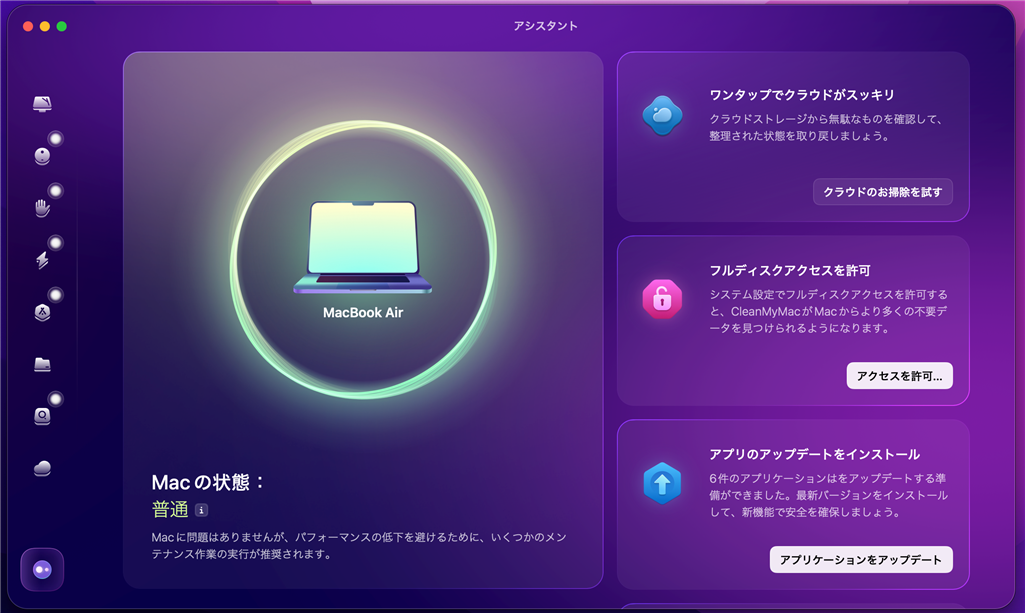
Task: Click the blue cloud cleanup card icon
Action: (x=662, y=116)
